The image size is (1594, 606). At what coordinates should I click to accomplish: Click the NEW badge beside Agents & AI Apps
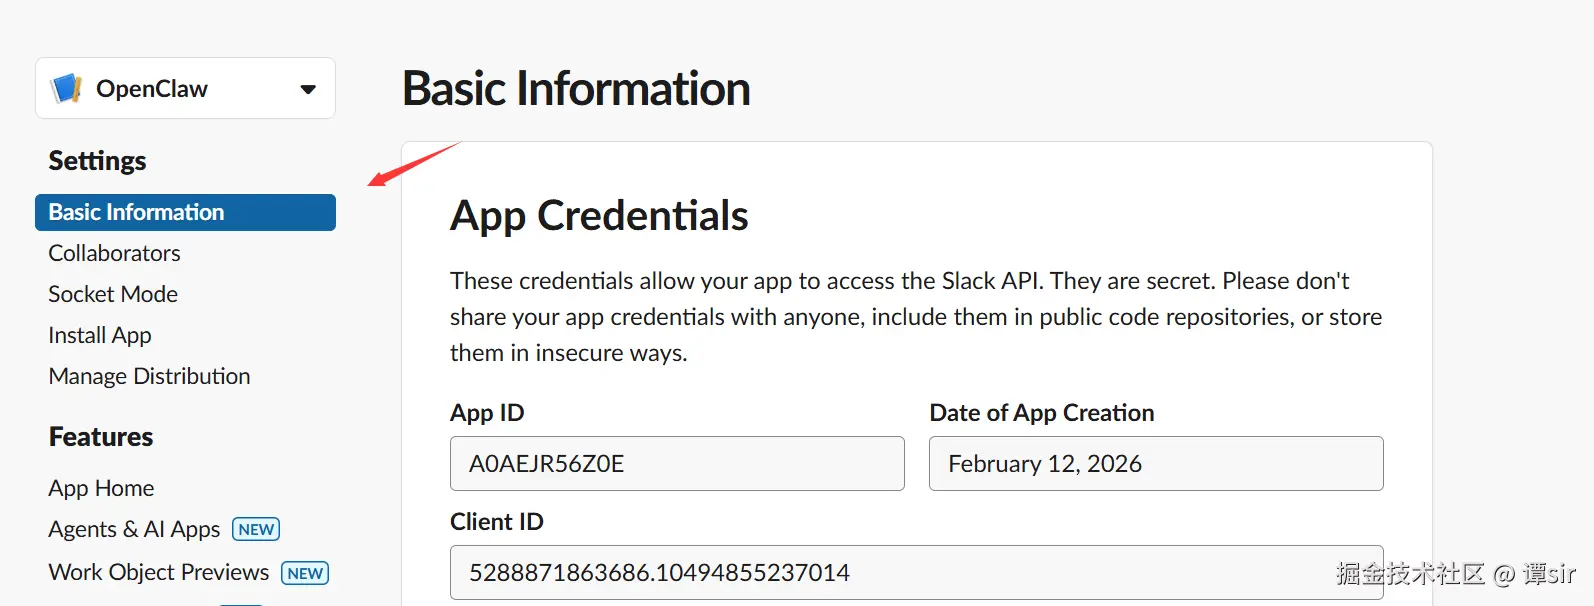pyautogui.click(x=256, y=529)
